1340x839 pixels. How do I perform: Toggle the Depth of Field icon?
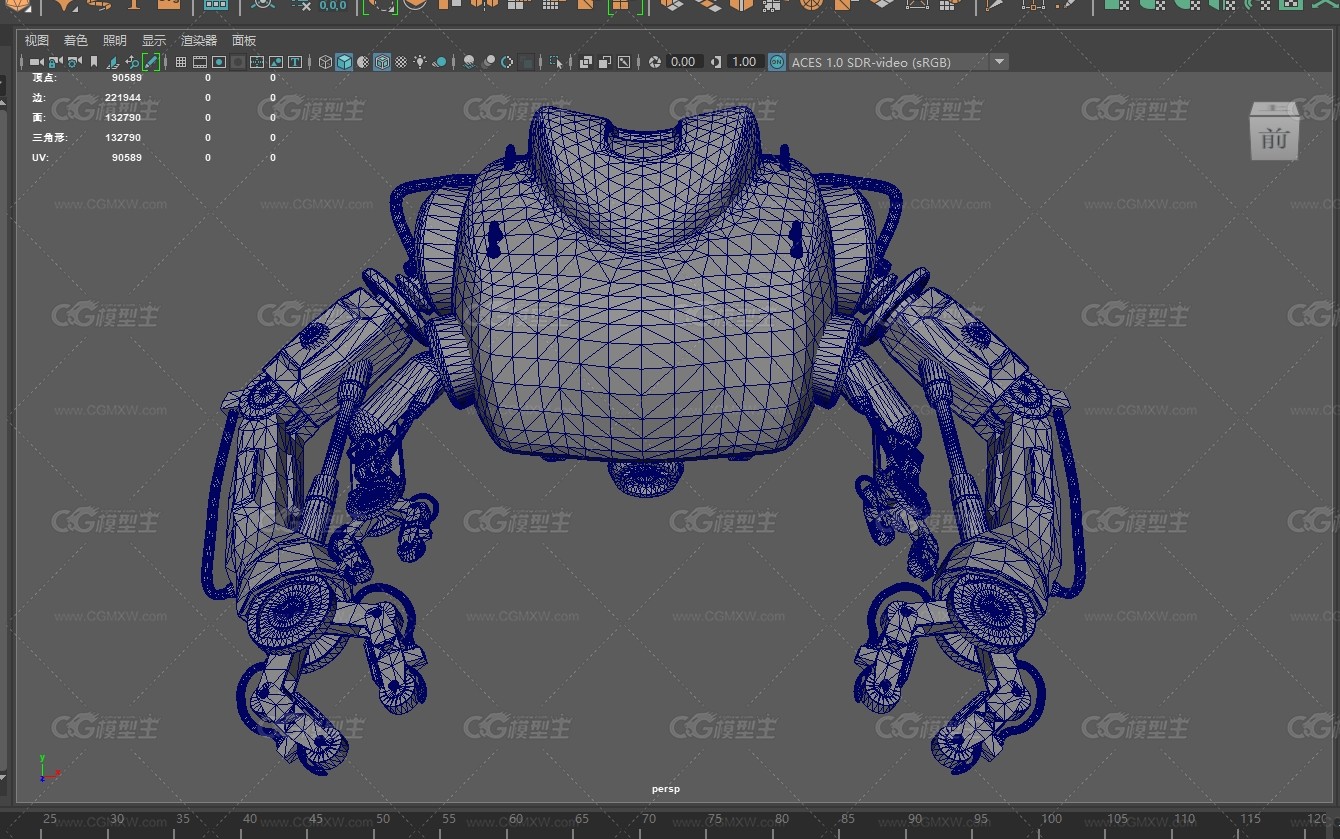click(526, 62)
